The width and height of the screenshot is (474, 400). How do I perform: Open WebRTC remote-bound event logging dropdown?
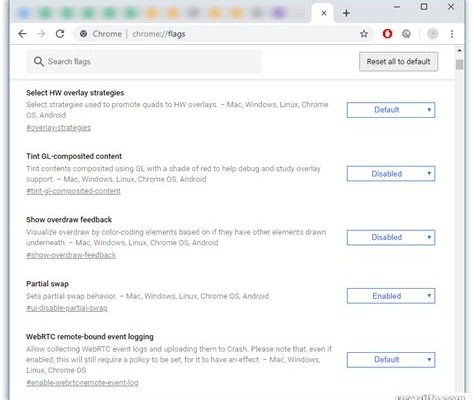click(x=391, y=360)
